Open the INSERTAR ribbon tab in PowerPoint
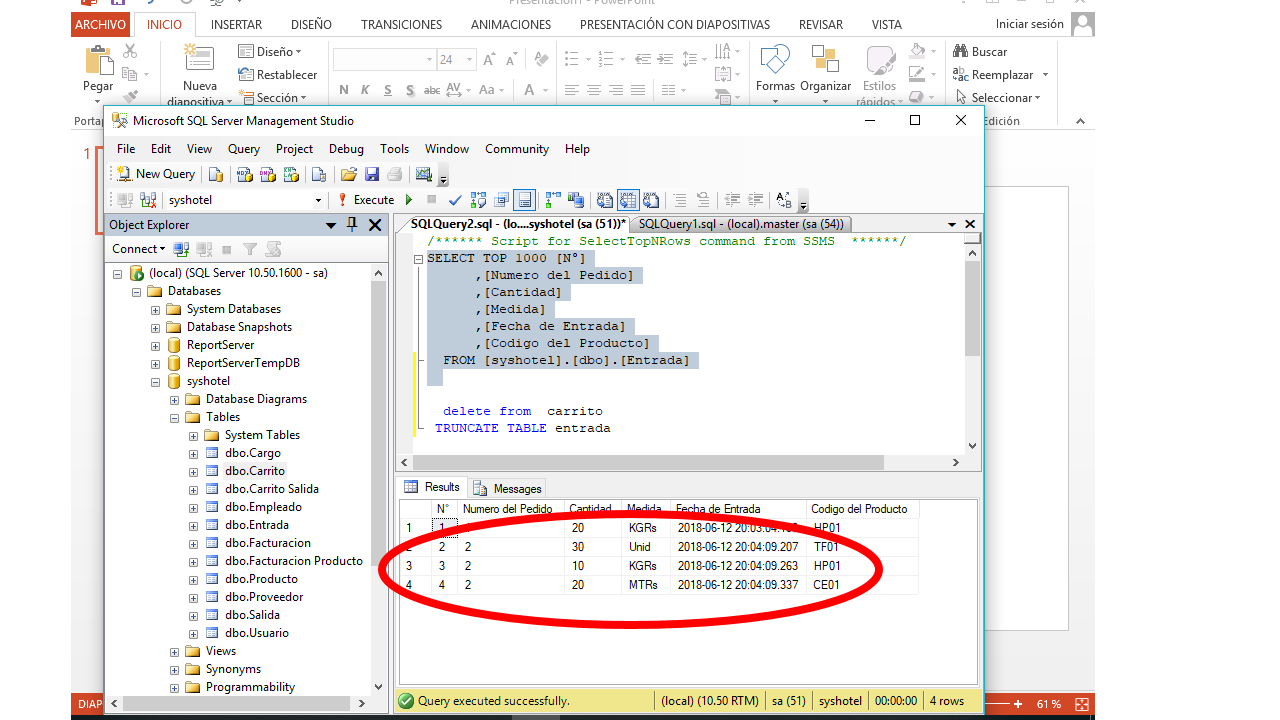1280x720 pixels. [x=237, y=24]
